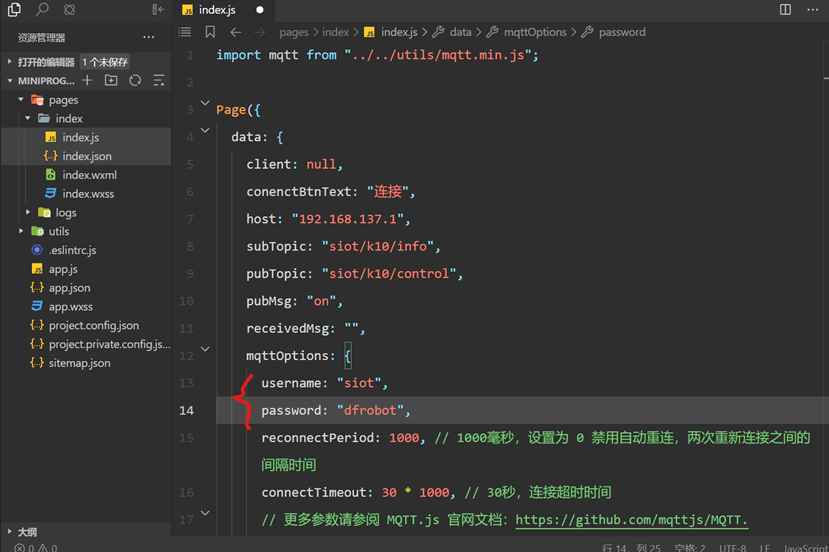Open the search icon in top bar
The height and width of the screenshot is (552, 829).
click(42, 9)
